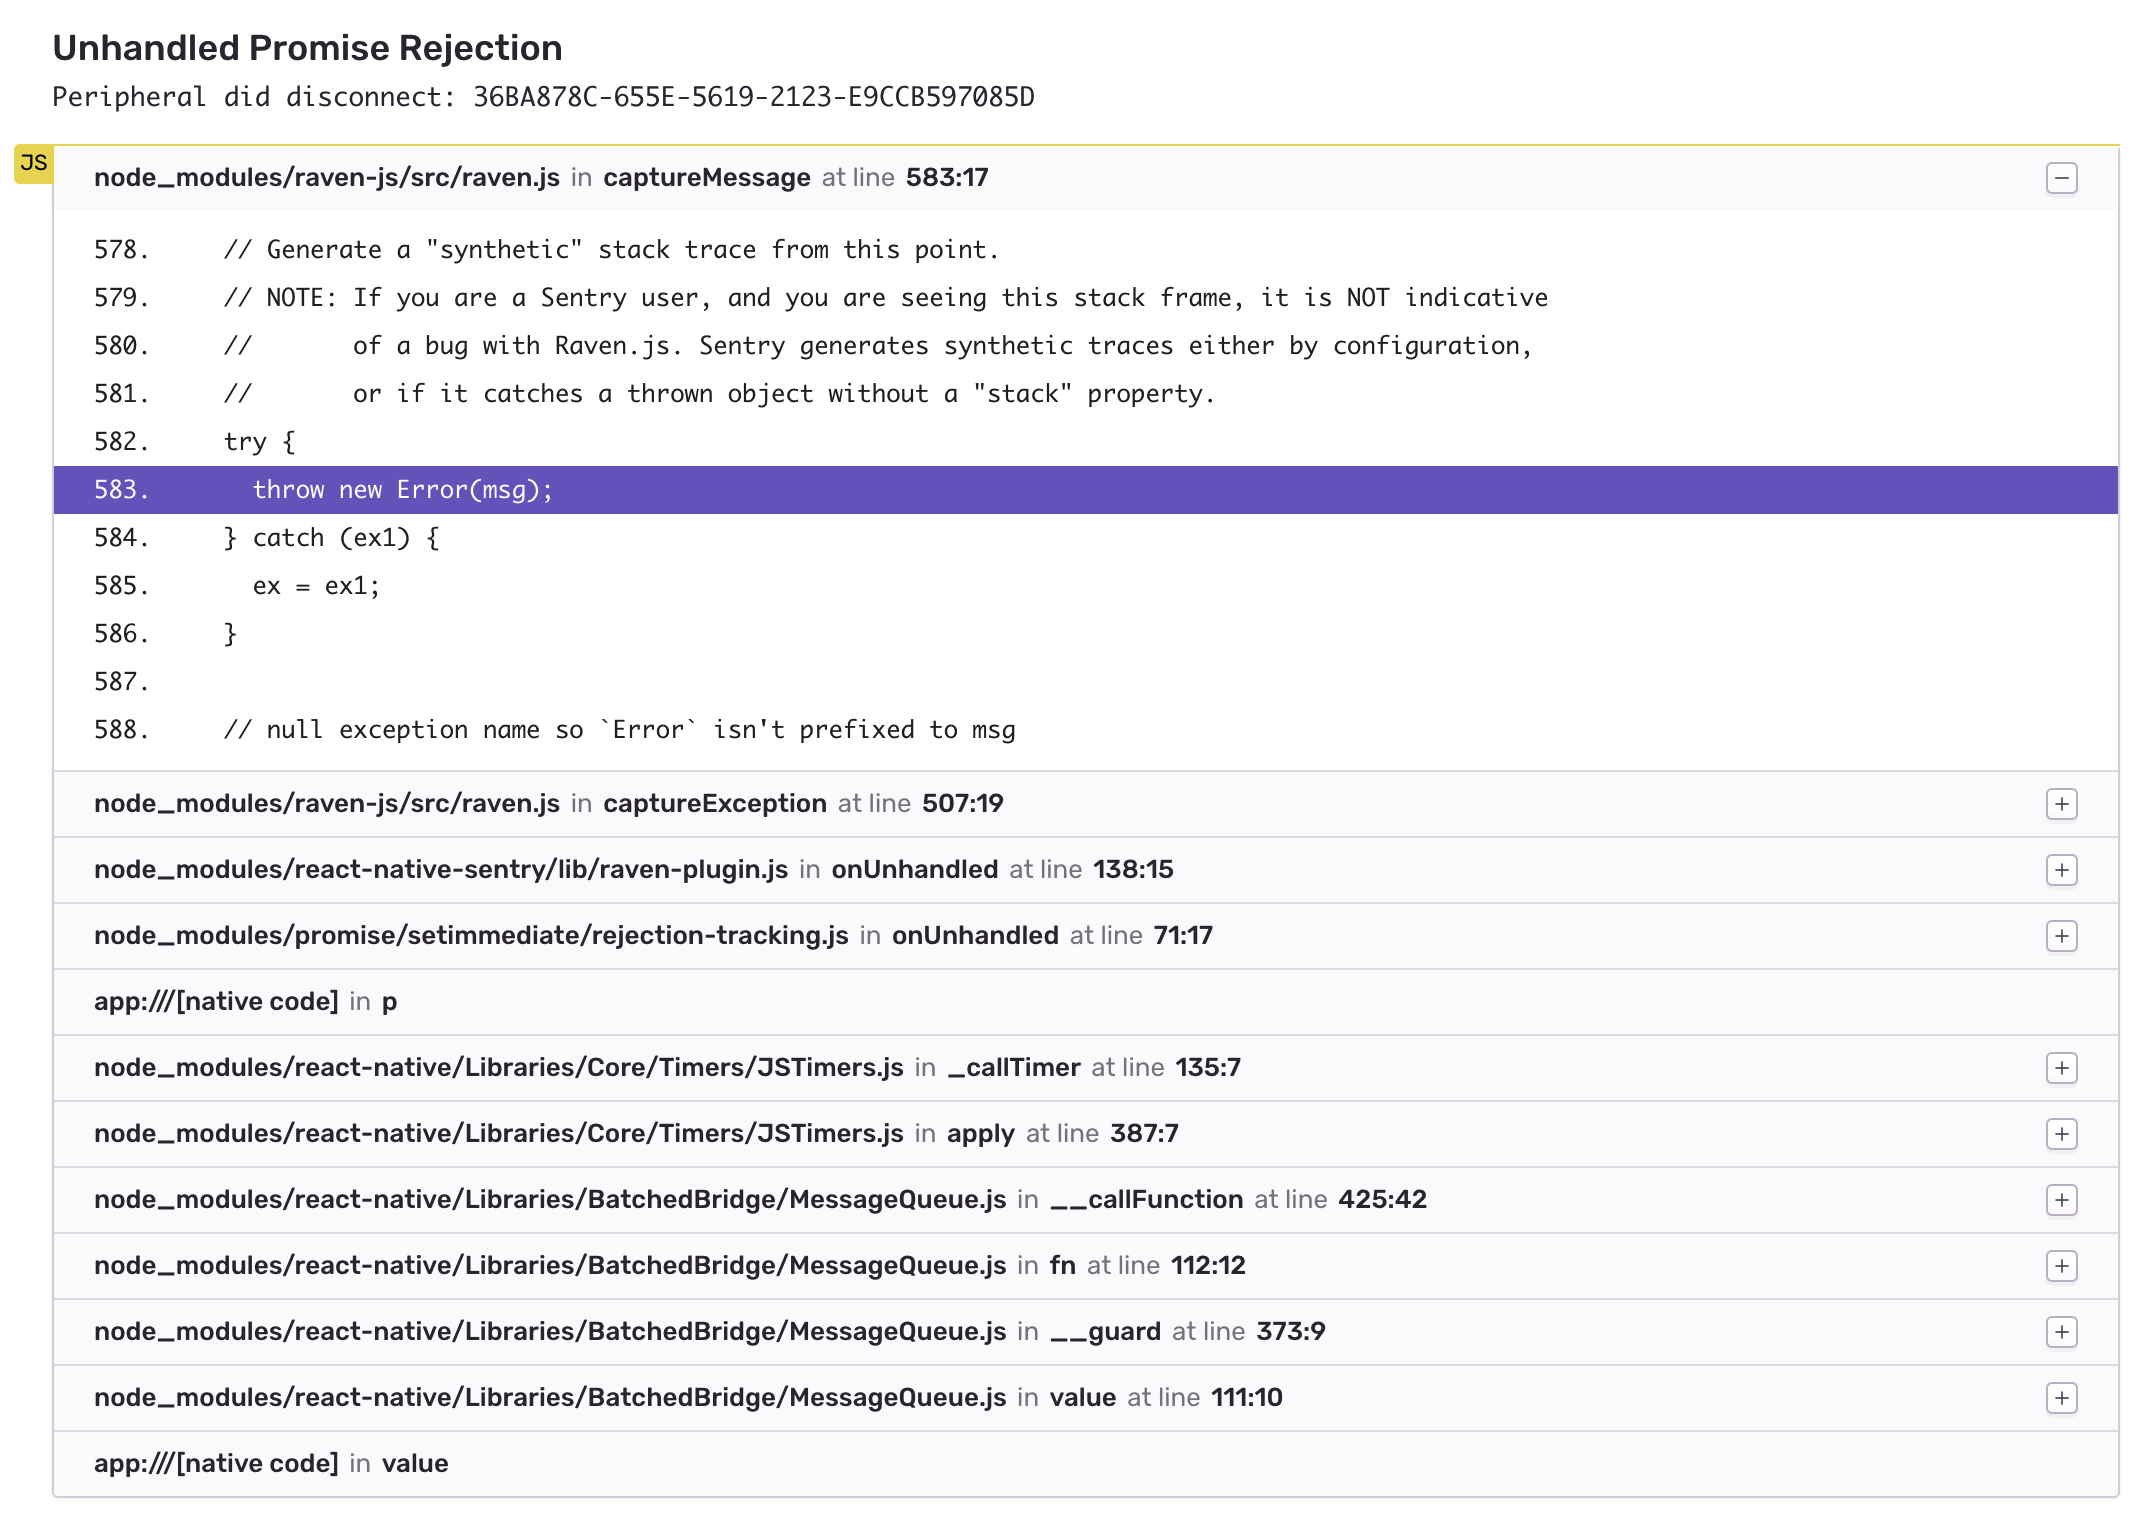Viewport: 2148px width, 1534px height.
Task: Expand the apply frame at line 387
Action: point(2062,1134)
